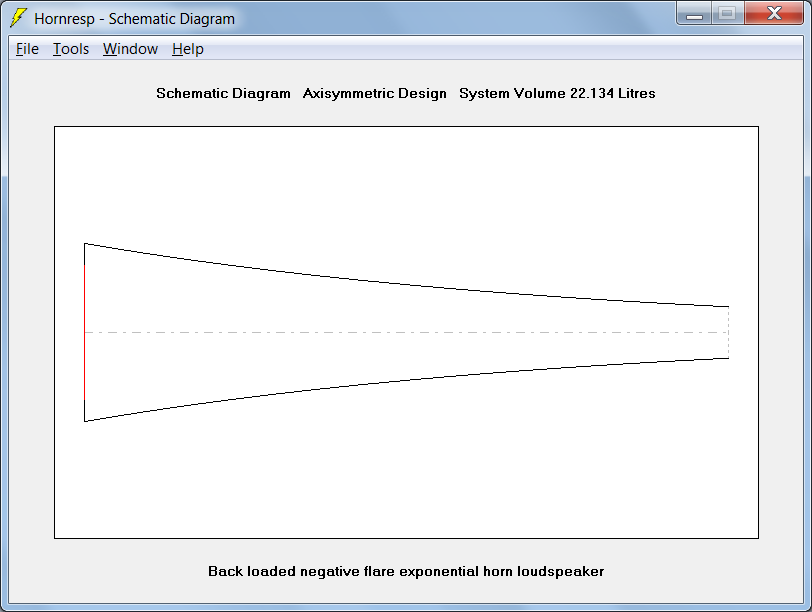This screenshot has width=812, height=612.
Task: Click the 'Back loaded negative flare exponential horn' caption
Action: 406,571
